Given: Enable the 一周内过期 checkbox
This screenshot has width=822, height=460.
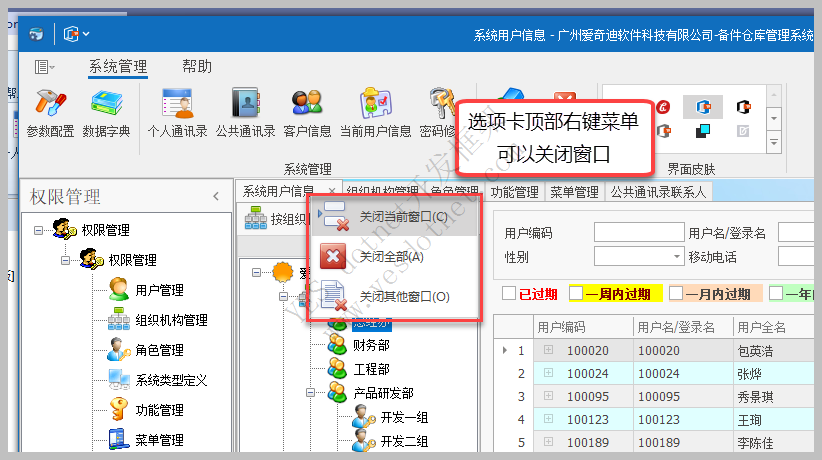Looking at the screenshot, I should pos(577,294).
